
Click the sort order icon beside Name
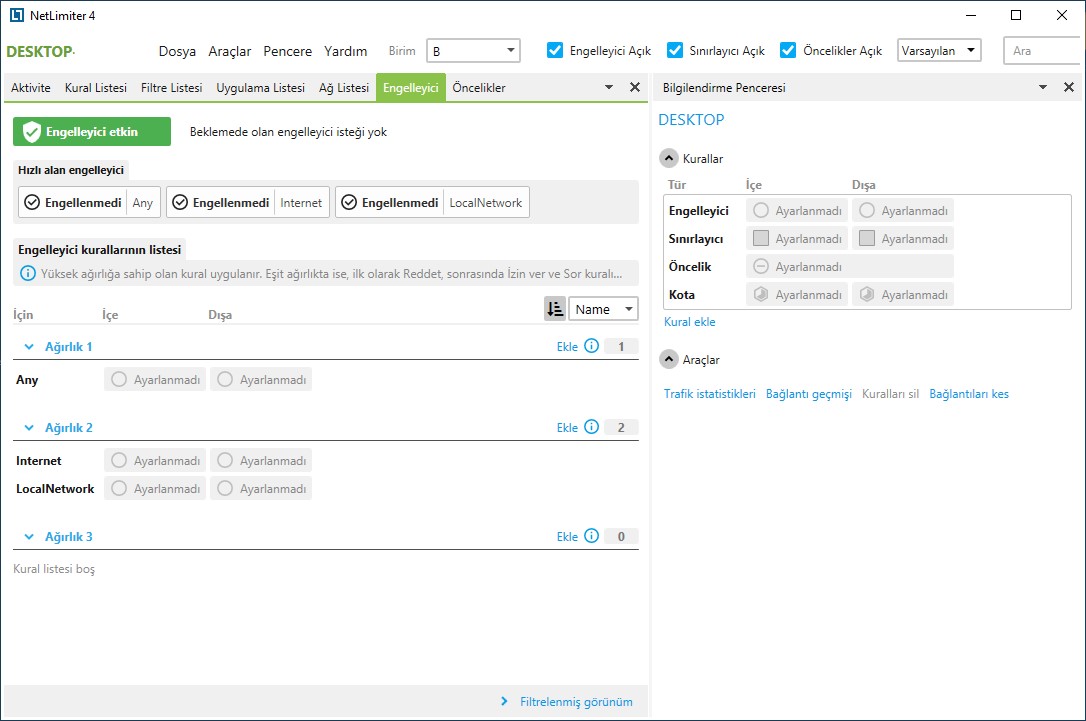pos(555,309)
